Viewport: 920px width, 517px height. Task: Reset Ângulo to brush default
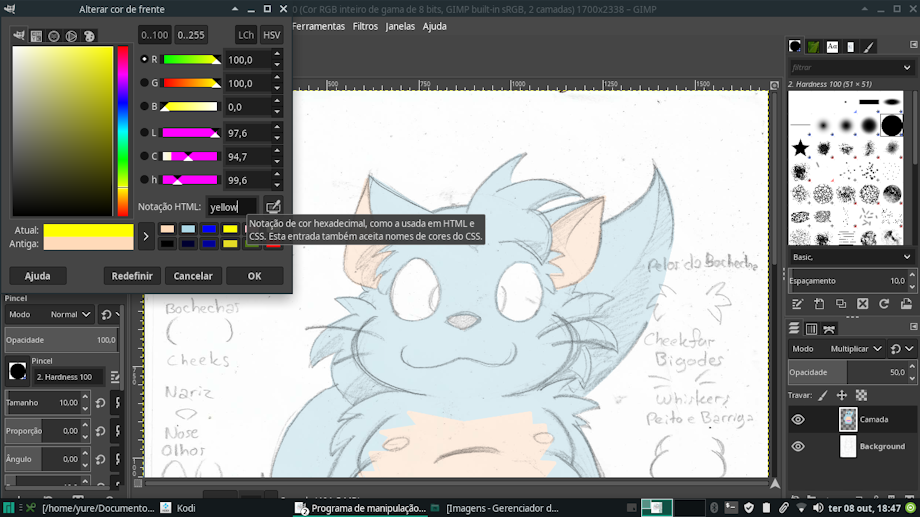(x=100, y=459)
